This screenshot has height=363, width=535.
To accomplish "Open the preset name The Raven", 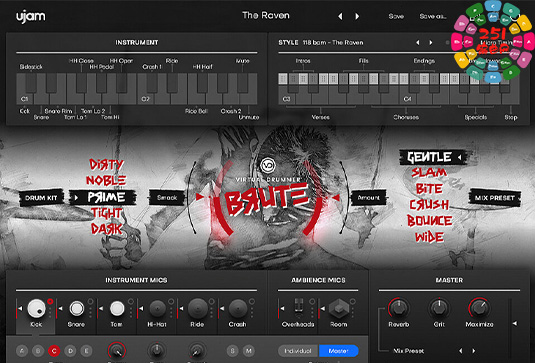I will (266, 15).
